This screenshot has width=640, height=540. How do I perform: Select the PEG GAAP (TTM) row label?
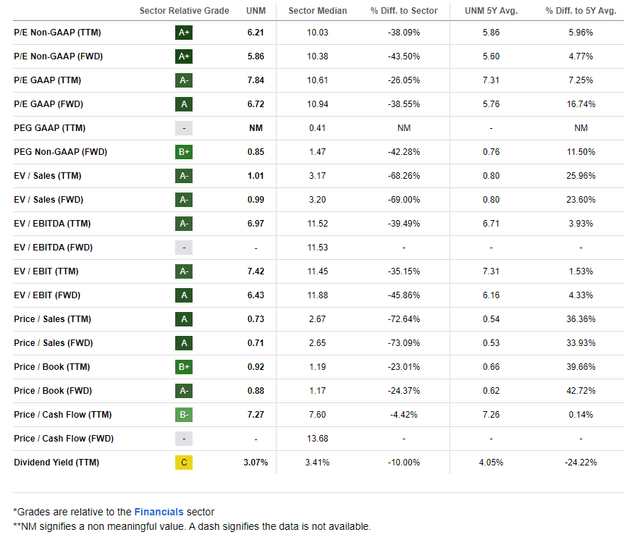point(50,128)
